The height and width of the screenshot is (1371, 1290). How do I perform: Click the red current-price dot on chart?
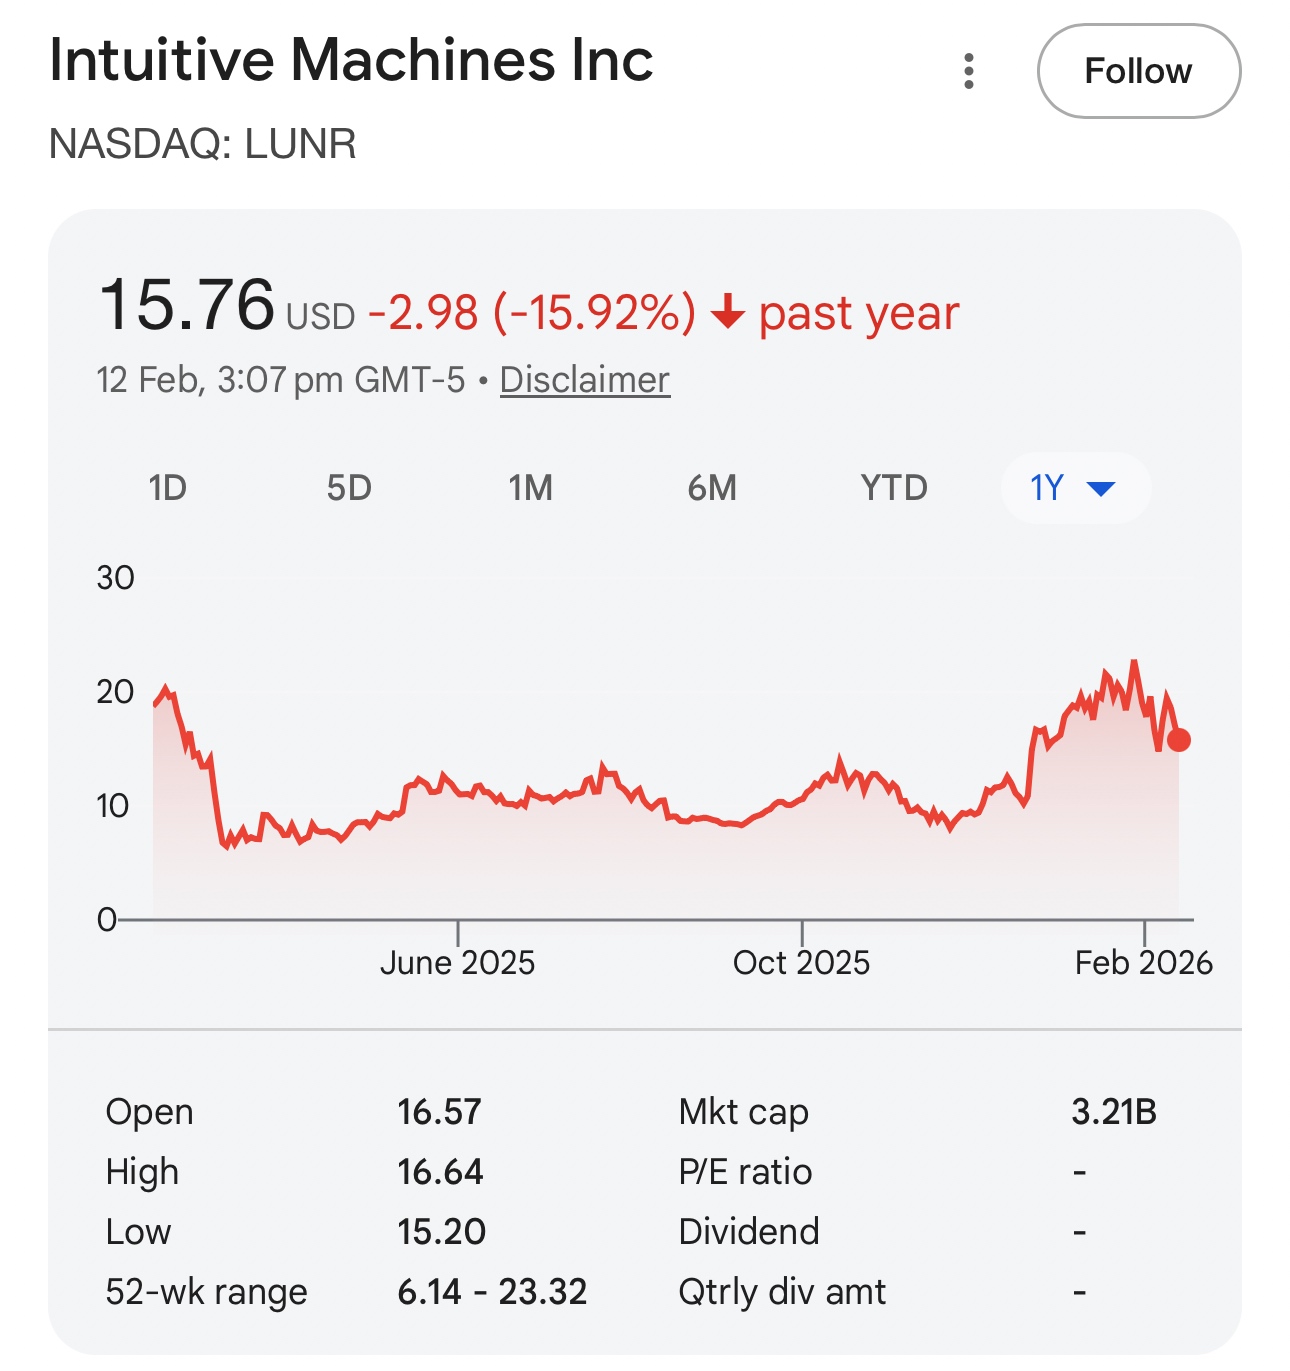(1179, 740)
